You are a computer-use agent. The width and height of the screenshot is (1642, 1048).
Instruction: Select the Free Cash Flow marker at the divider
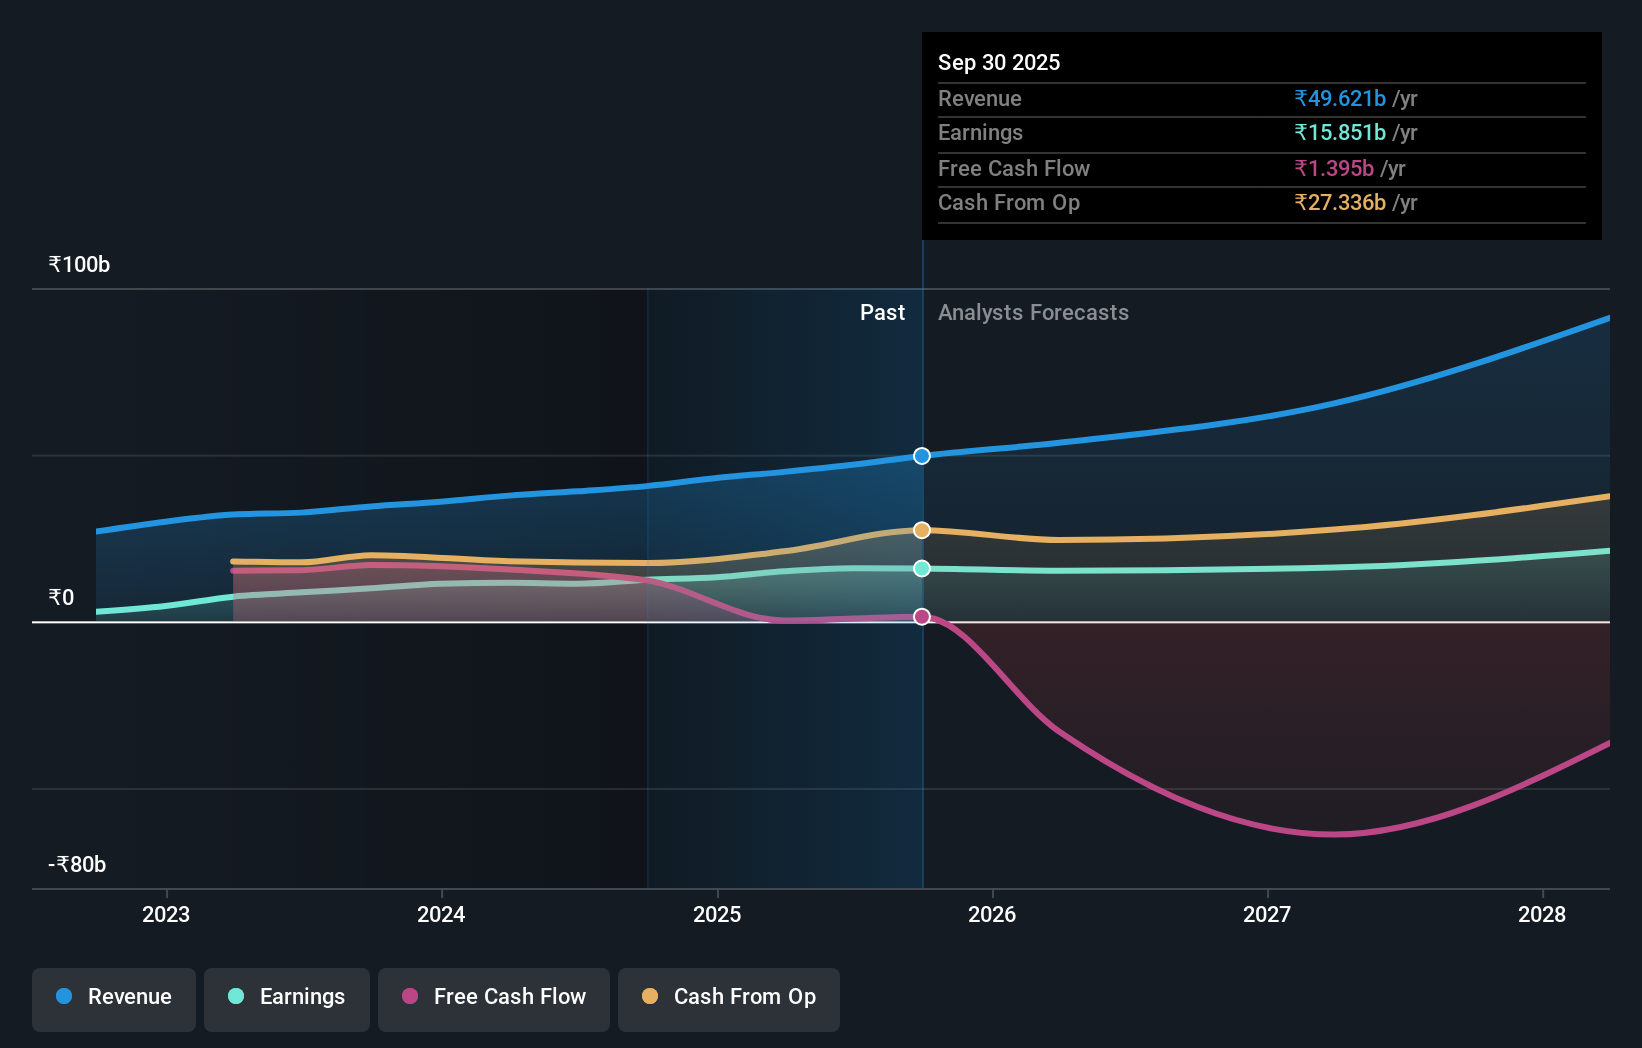[921, 616]
